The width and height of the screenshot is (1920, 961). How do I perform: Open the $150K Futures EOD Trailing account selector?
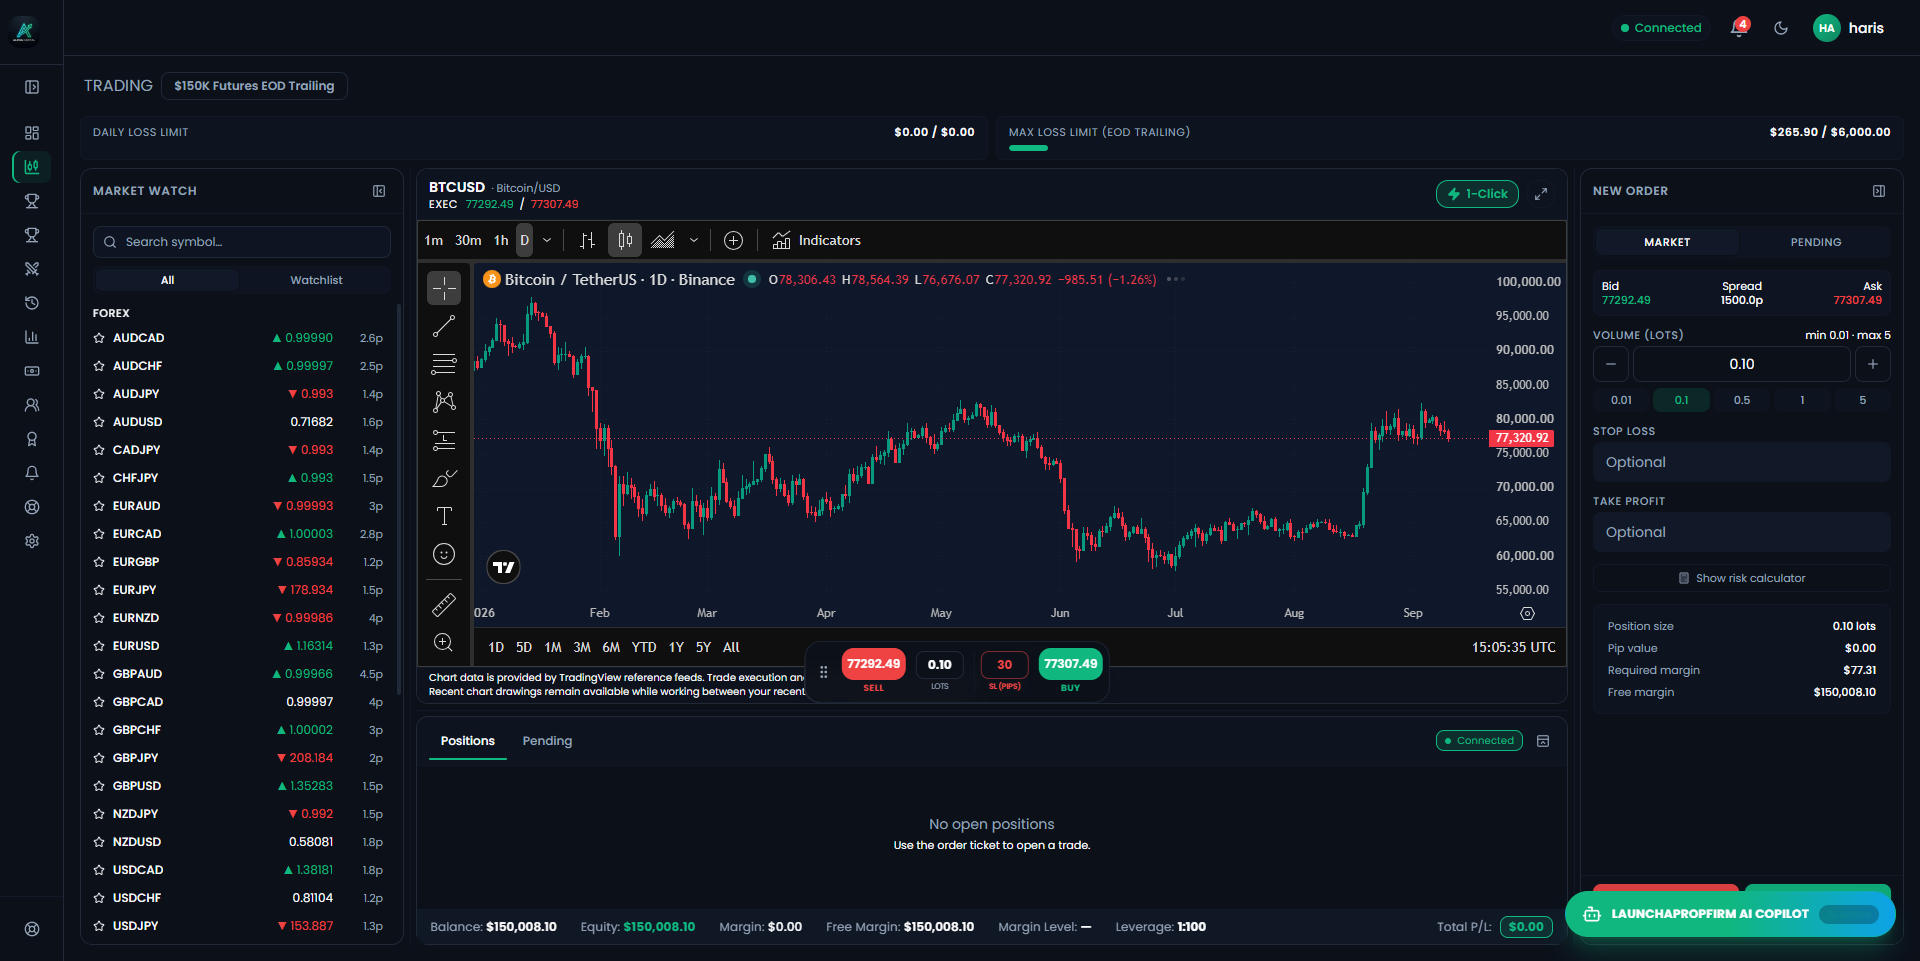pyautogui.click(x=254, y=86)
